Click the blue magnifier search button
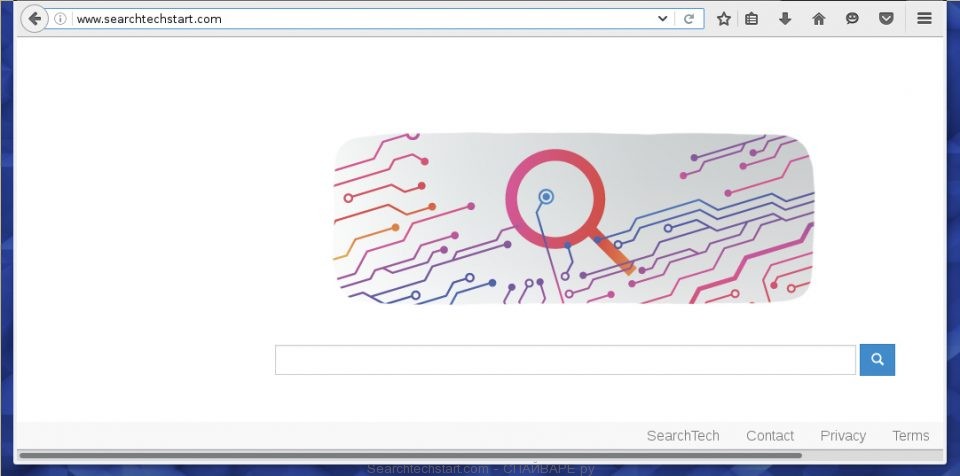Viewport: 960px width, 476px height. [x=877, y=360]
